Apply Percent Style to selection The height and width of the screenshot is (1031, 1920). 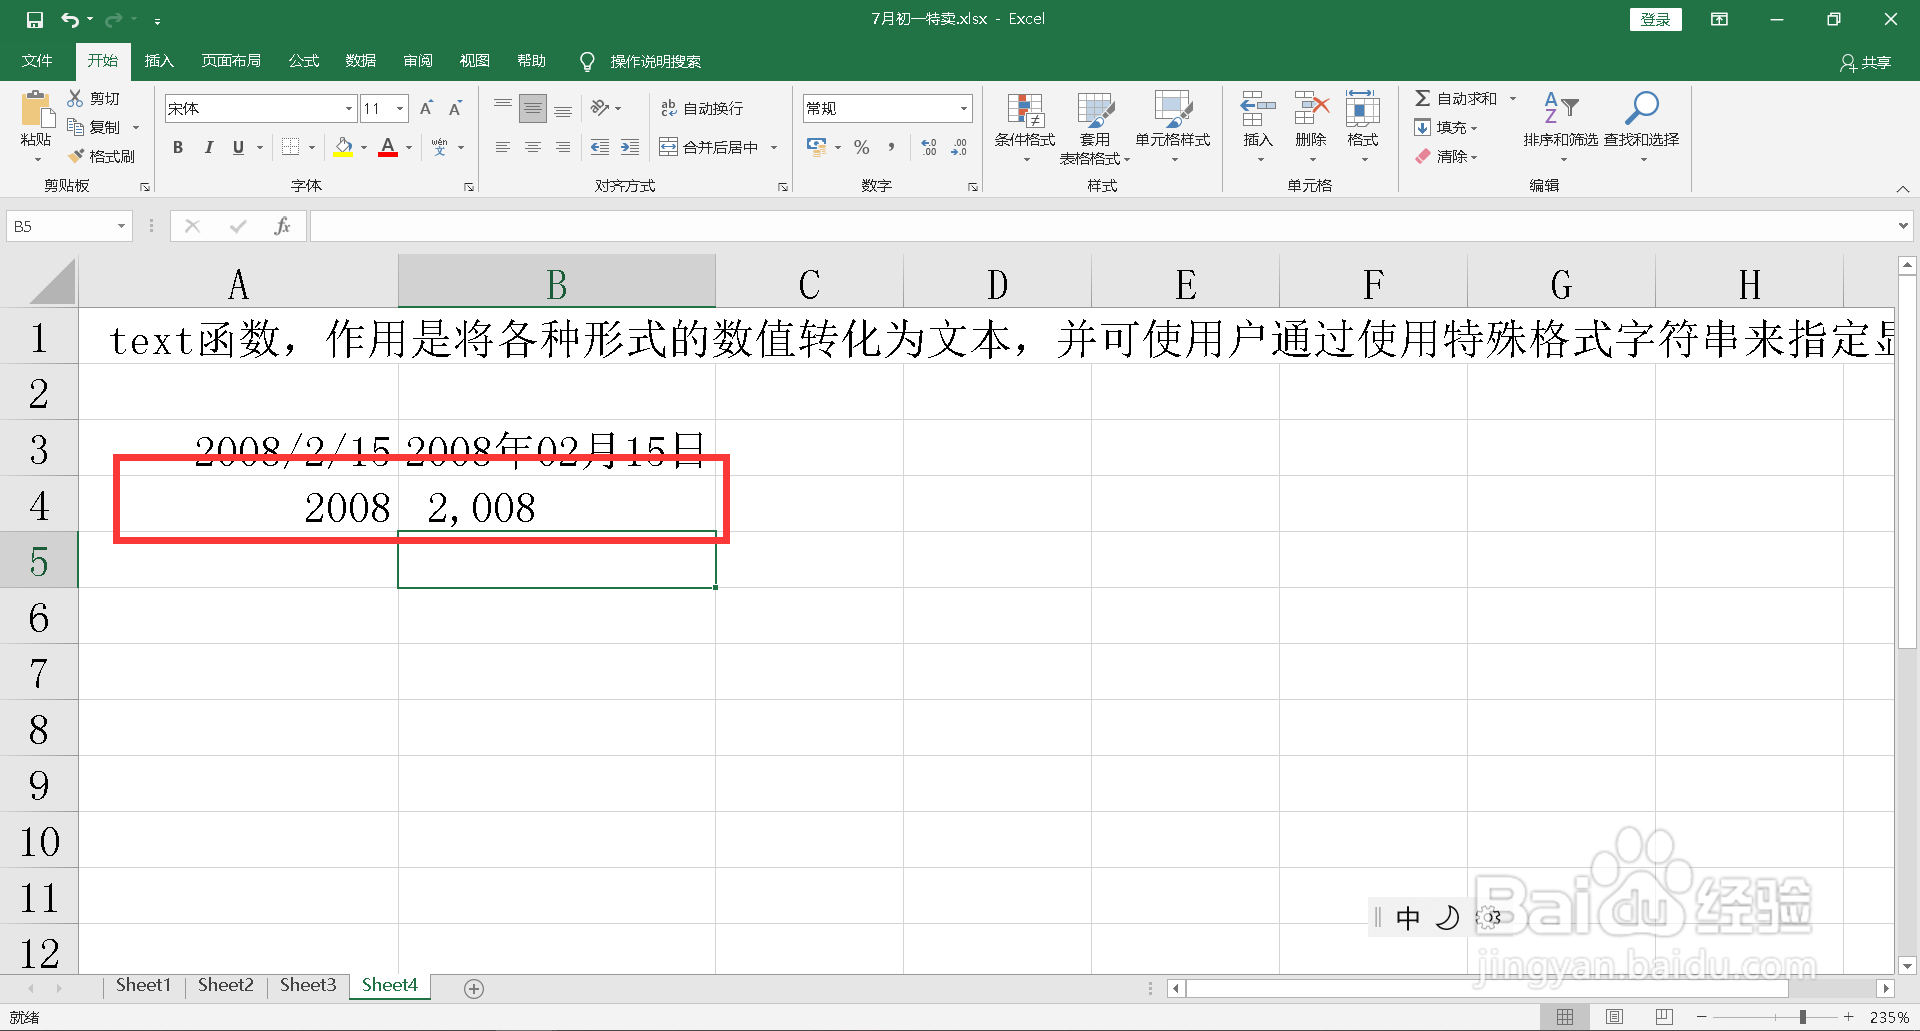click(x=860, y=147)
